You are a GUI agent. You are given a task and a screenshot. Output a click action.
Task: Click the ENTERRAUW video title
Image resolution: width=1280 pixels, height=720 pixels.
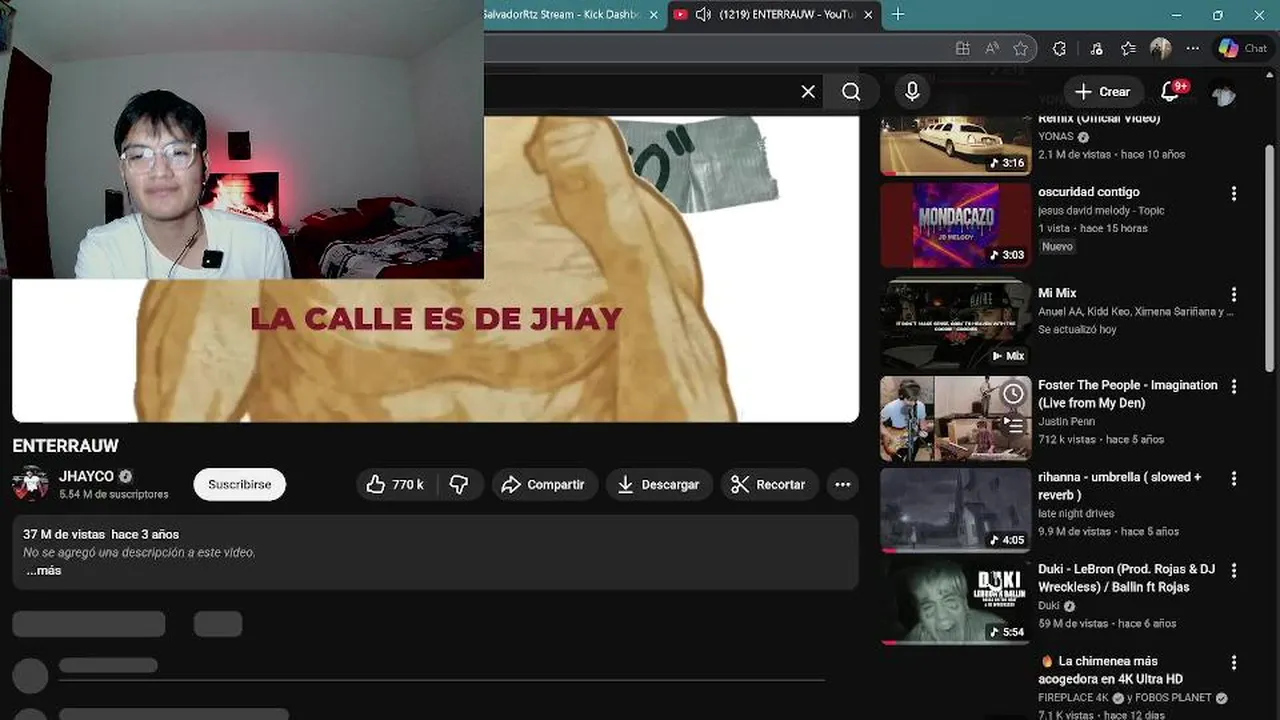pos(65,446)
